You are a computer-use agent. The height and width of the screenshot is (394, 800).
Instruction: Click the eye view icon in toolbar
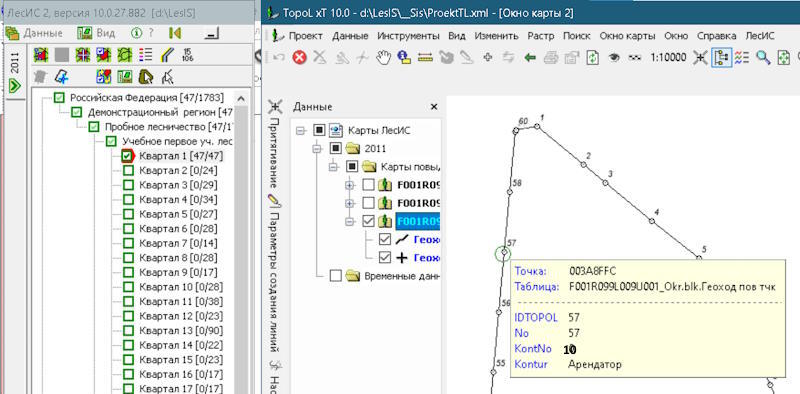[614, 57]
